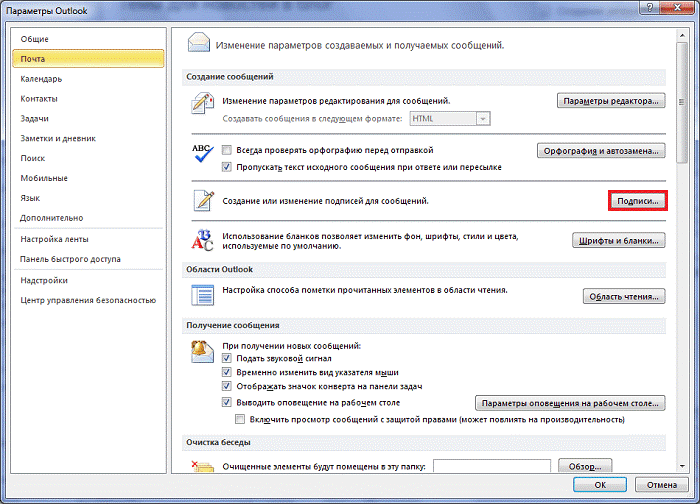Toggle ignore original message text checkbox
This screenshot has height=504, width=700.
click(x=227, y=167)
